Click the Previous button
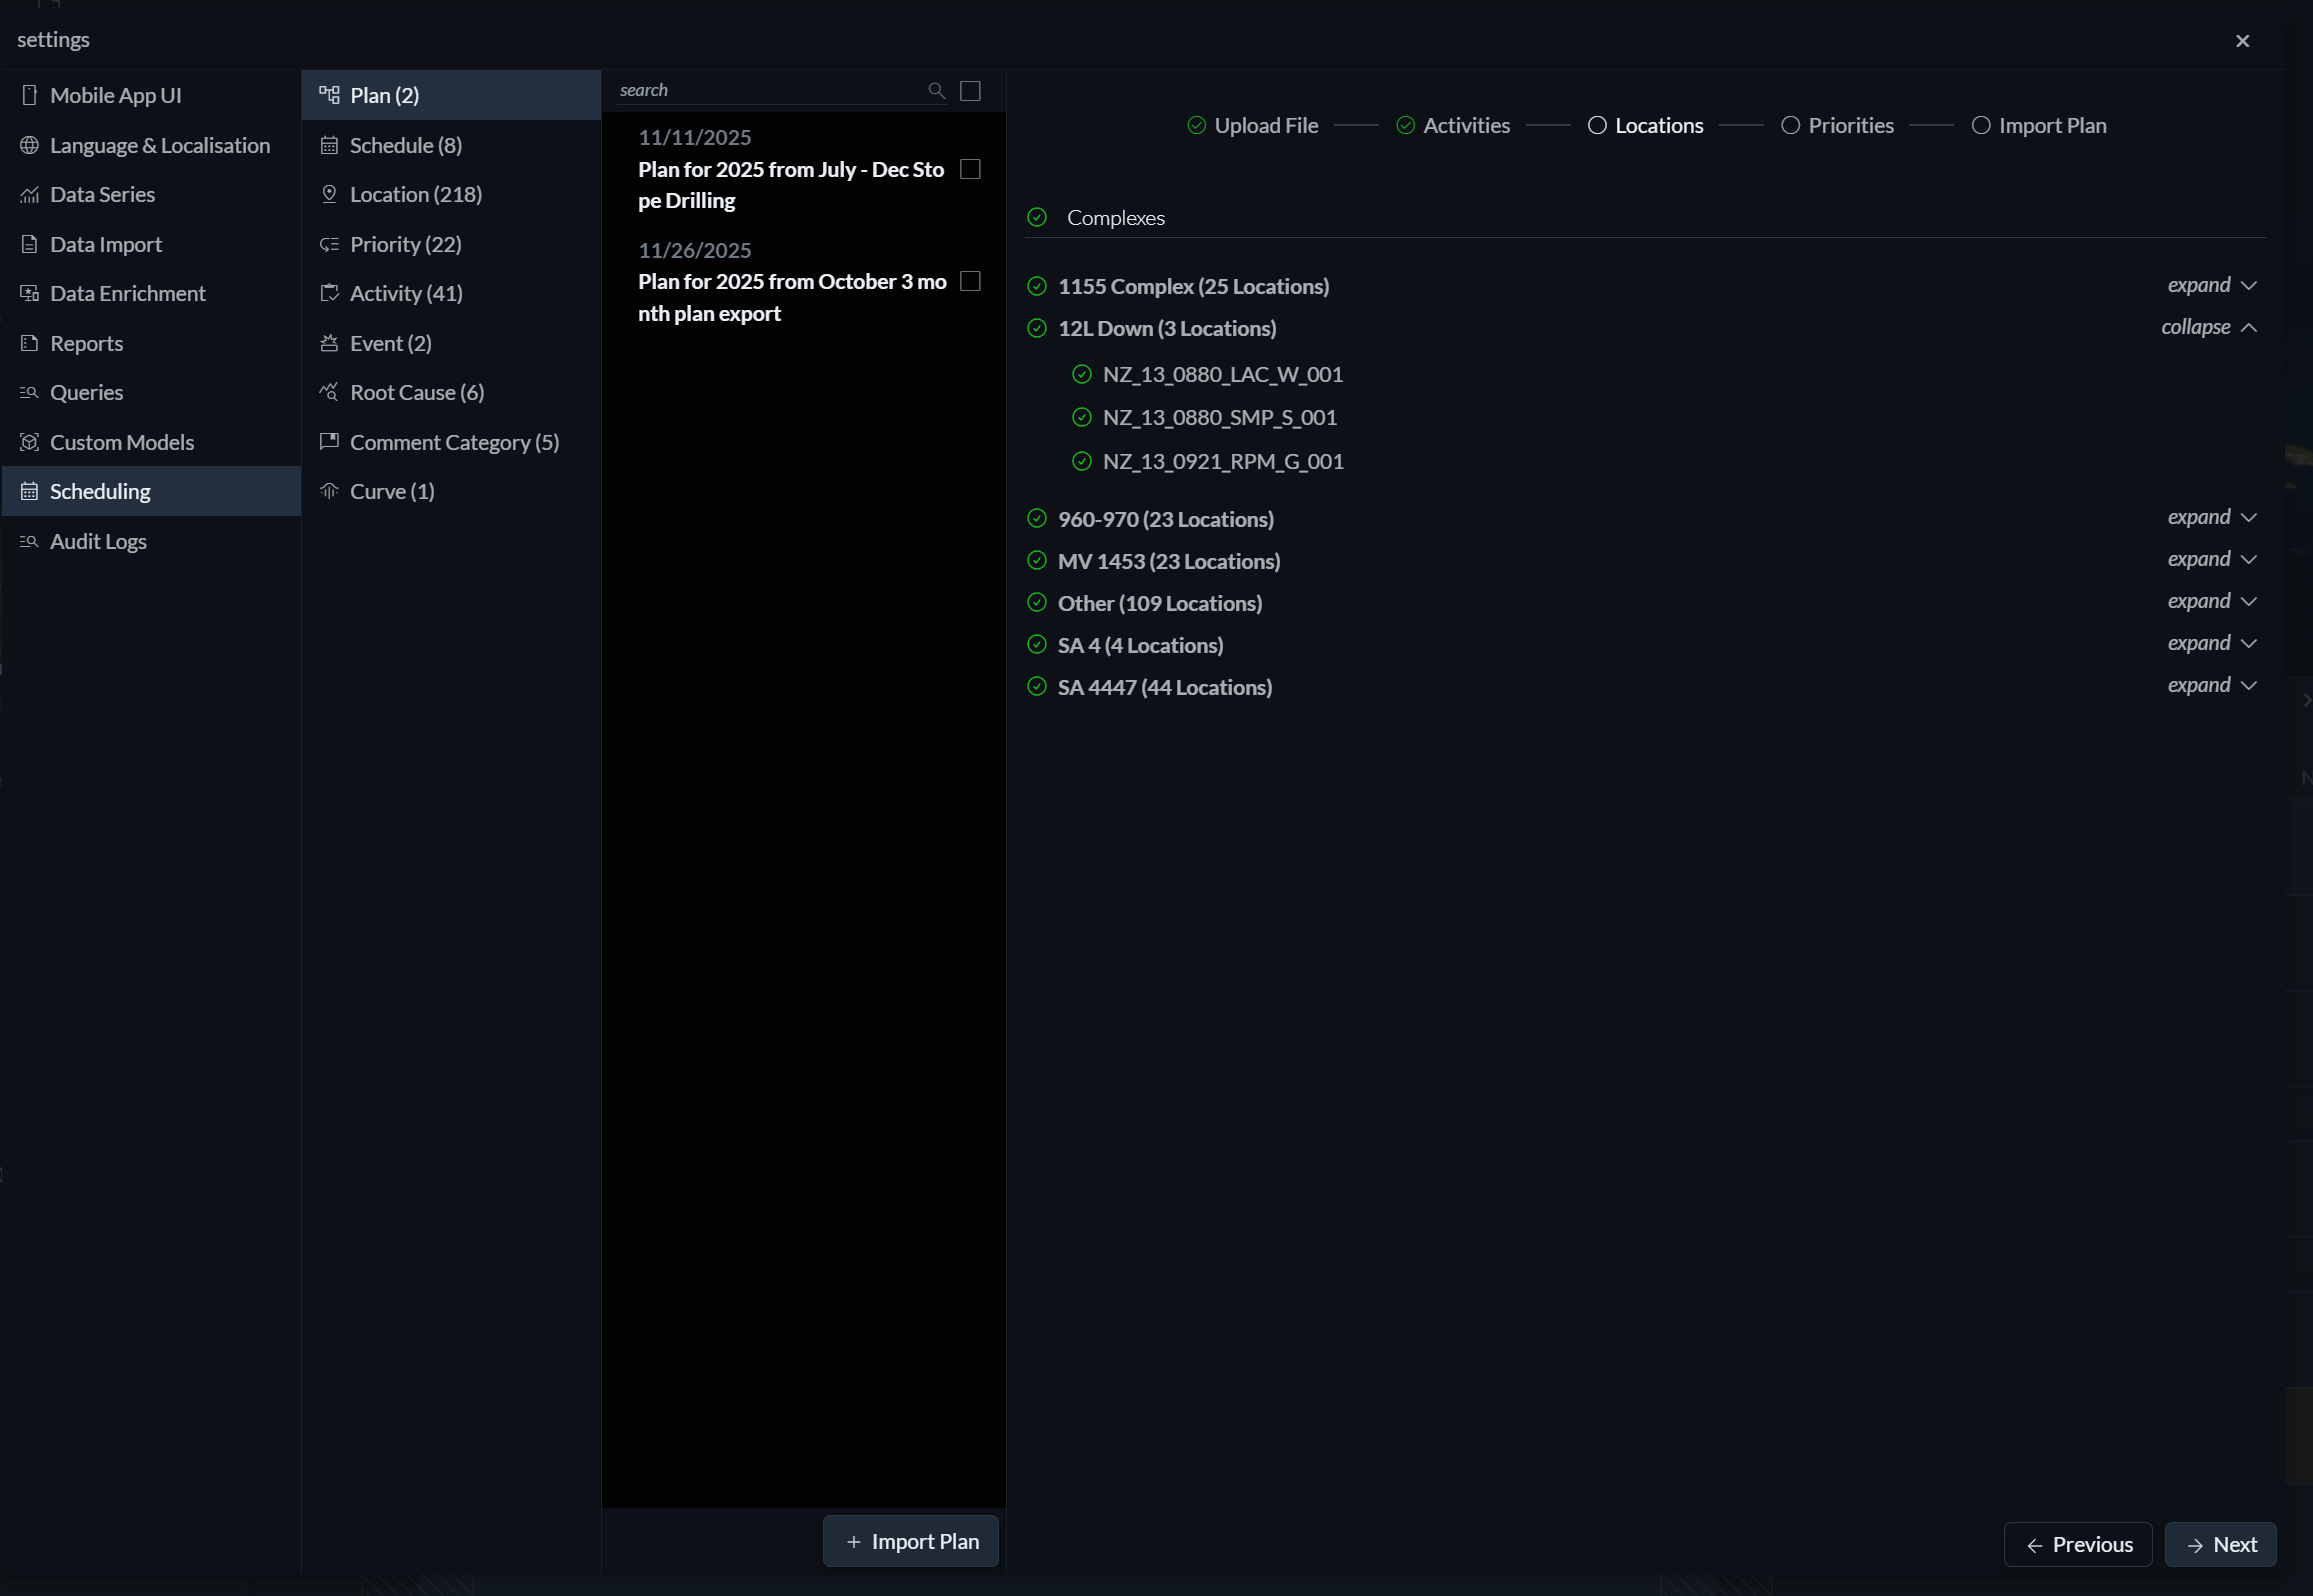The height and width of the screenshot is (1596, 2313). coord(2078,1544)
